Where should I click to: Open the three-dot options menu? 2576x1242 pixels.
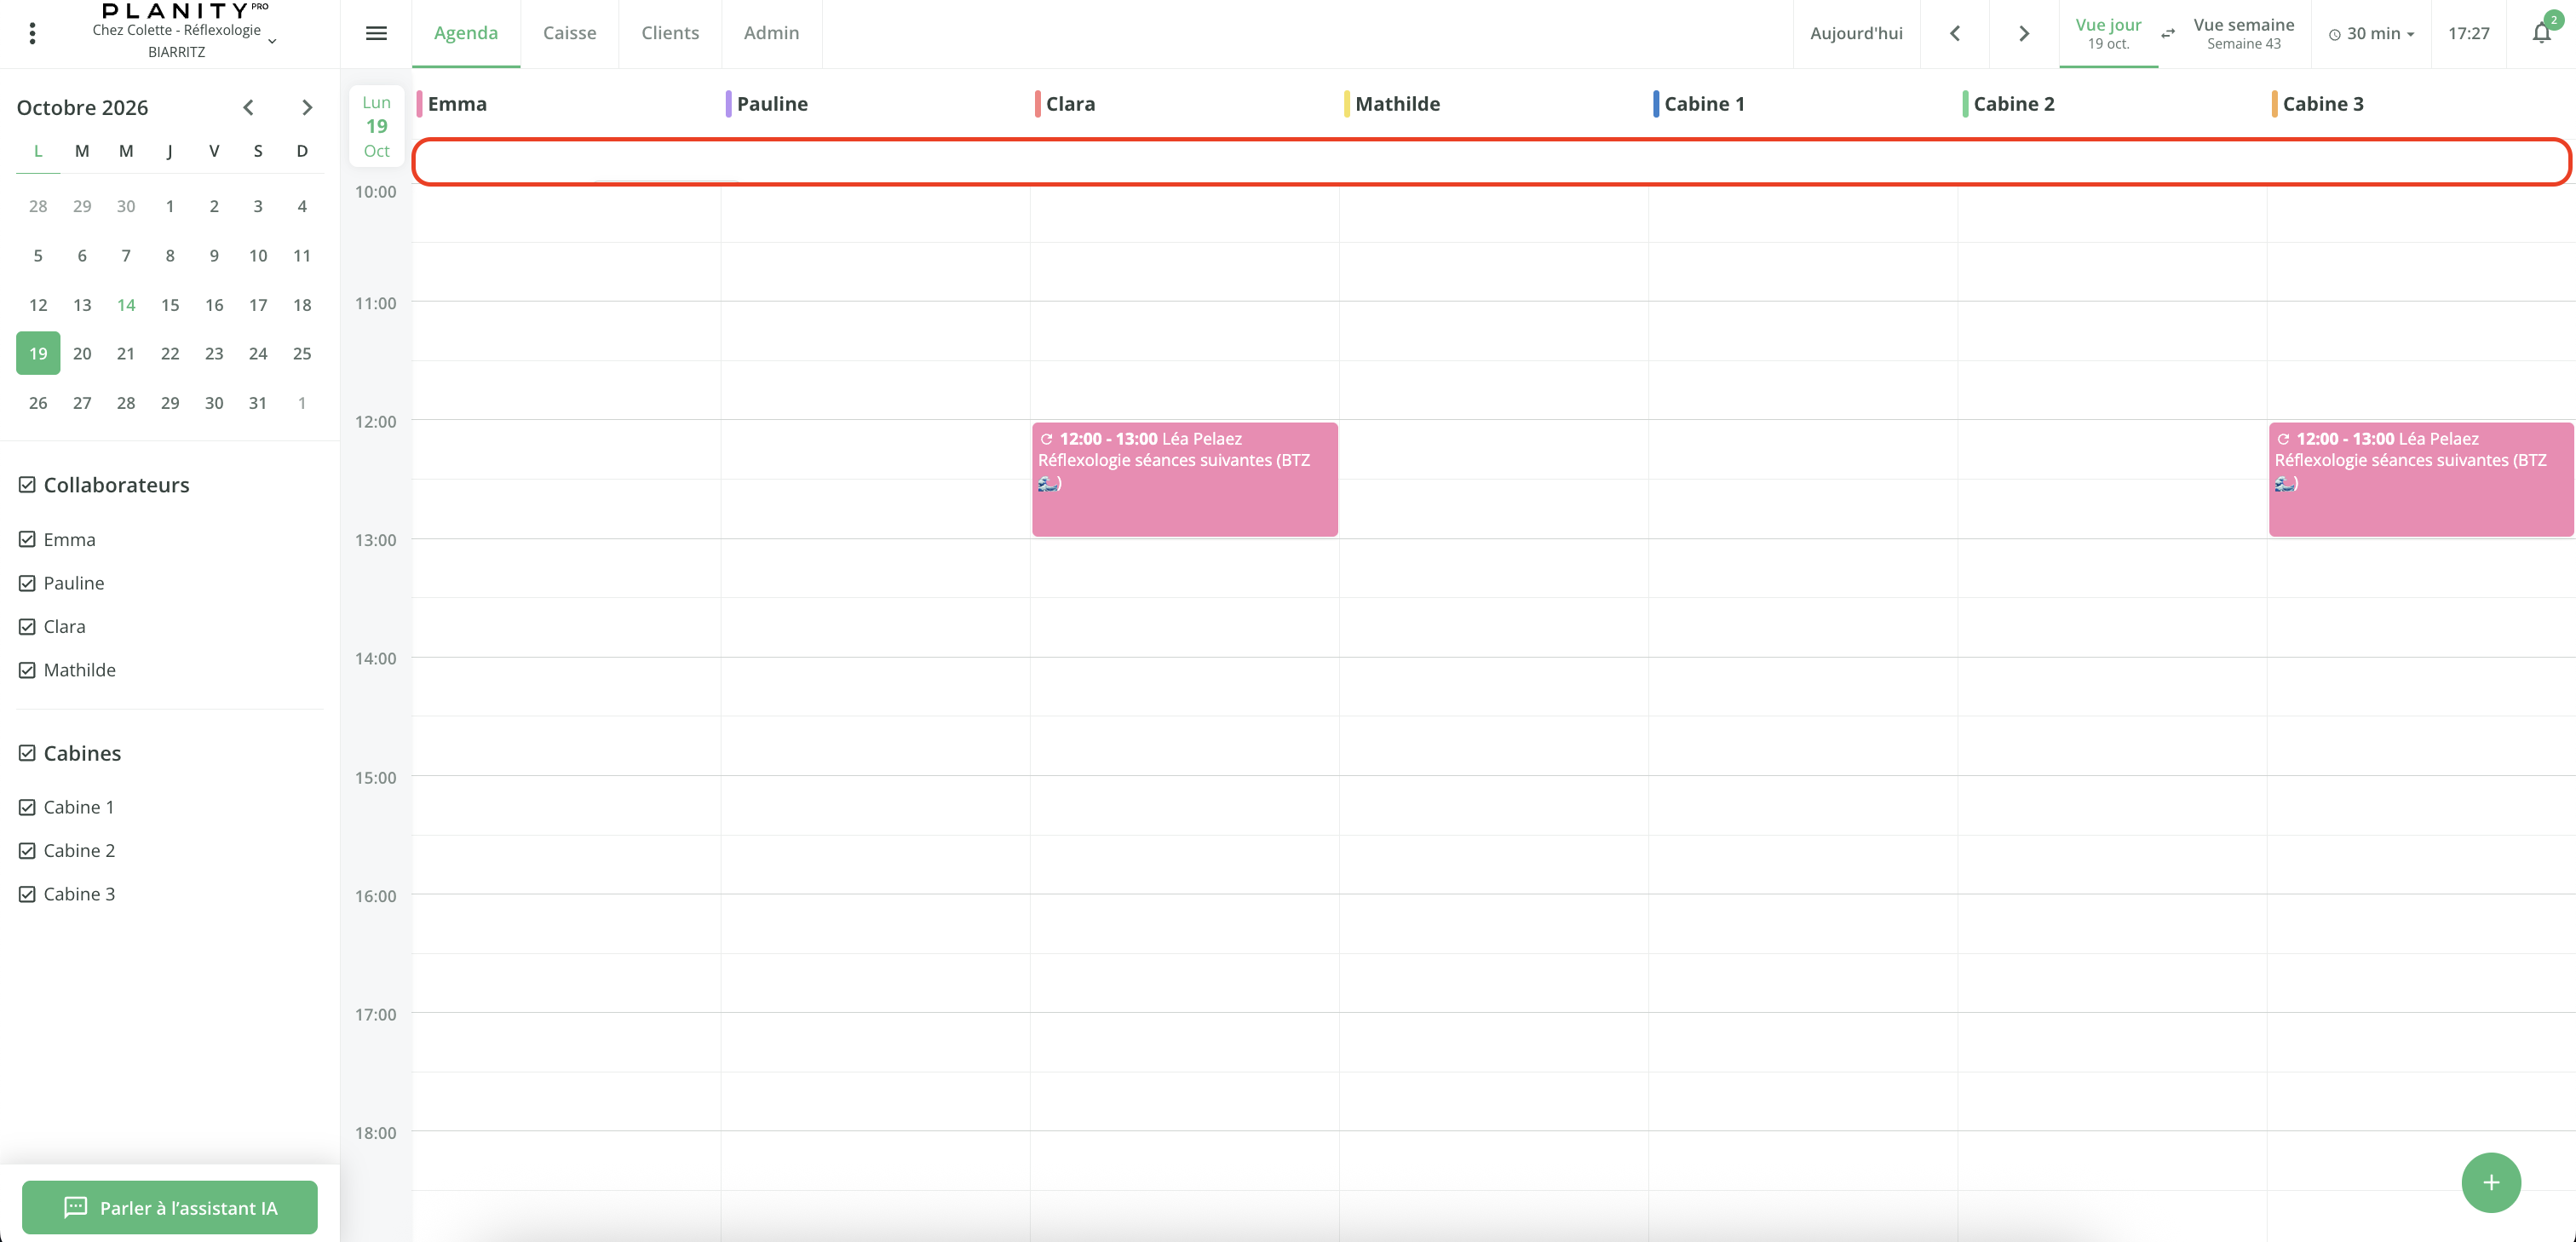point(33,33)
